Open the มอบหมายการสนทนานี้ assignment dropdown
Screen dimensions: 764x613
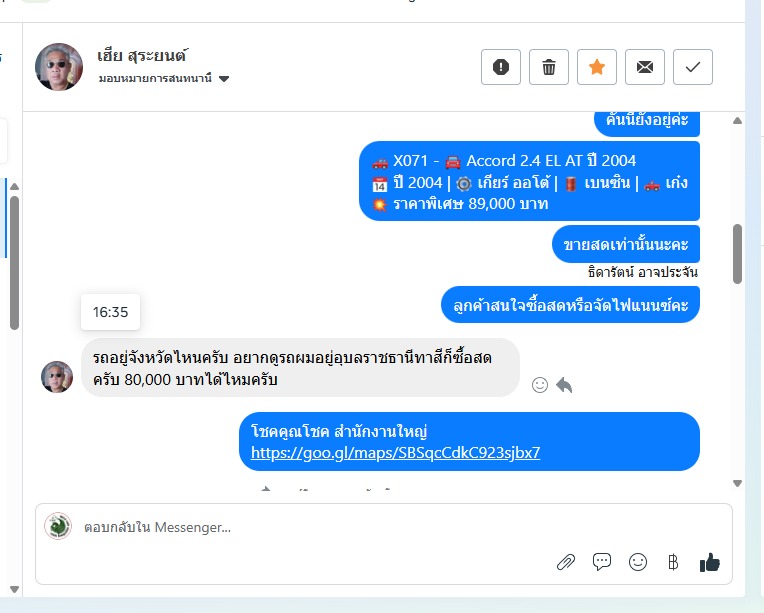point(164,78)
